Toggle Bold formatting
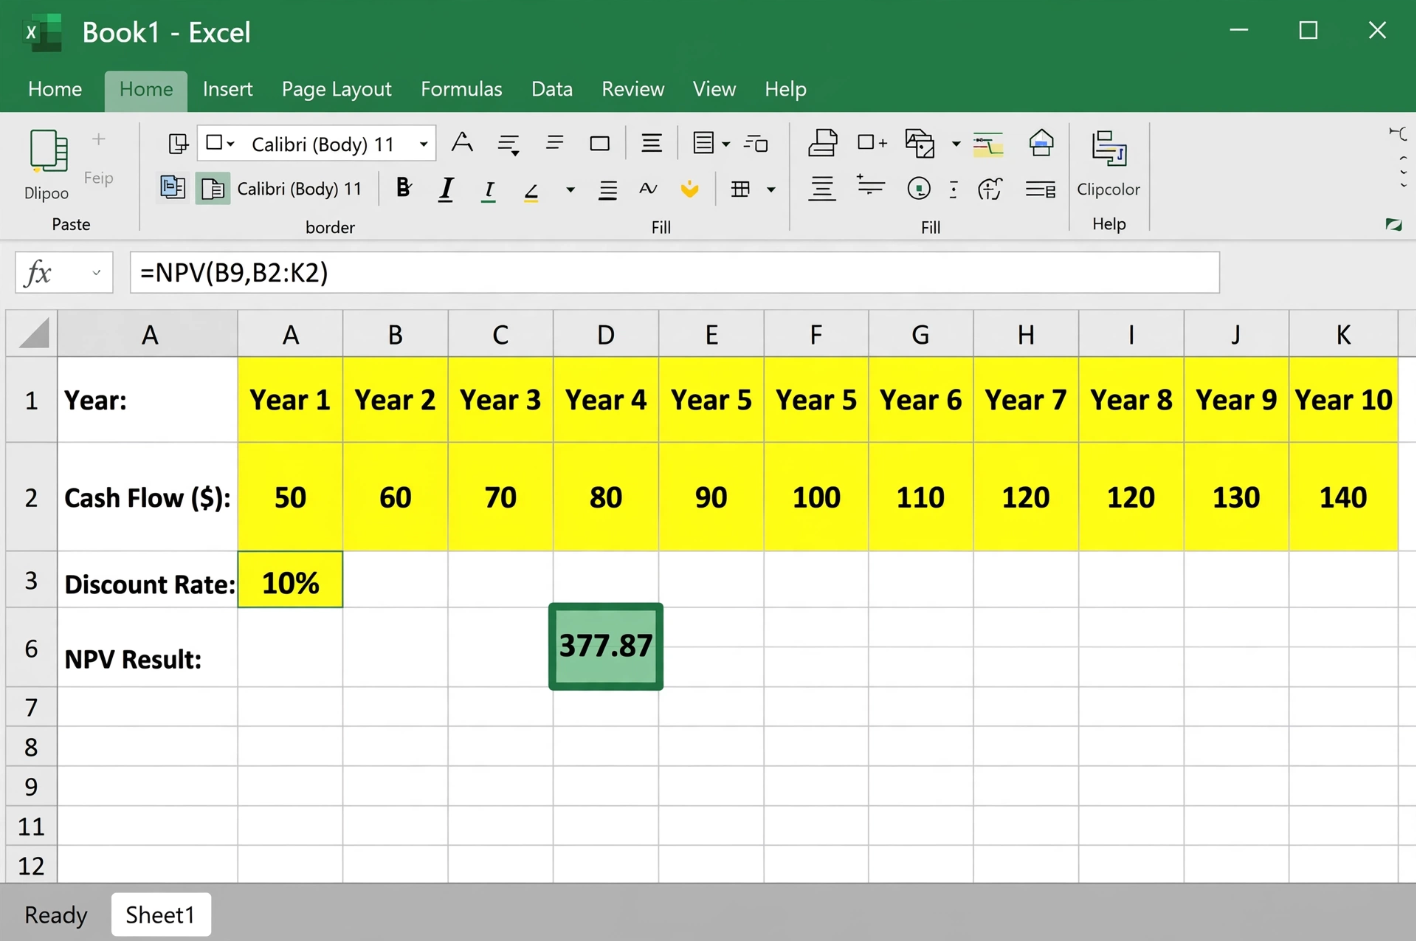Image resolution: width=1416 pixels, height=941 pixels. tap(403, 188)
